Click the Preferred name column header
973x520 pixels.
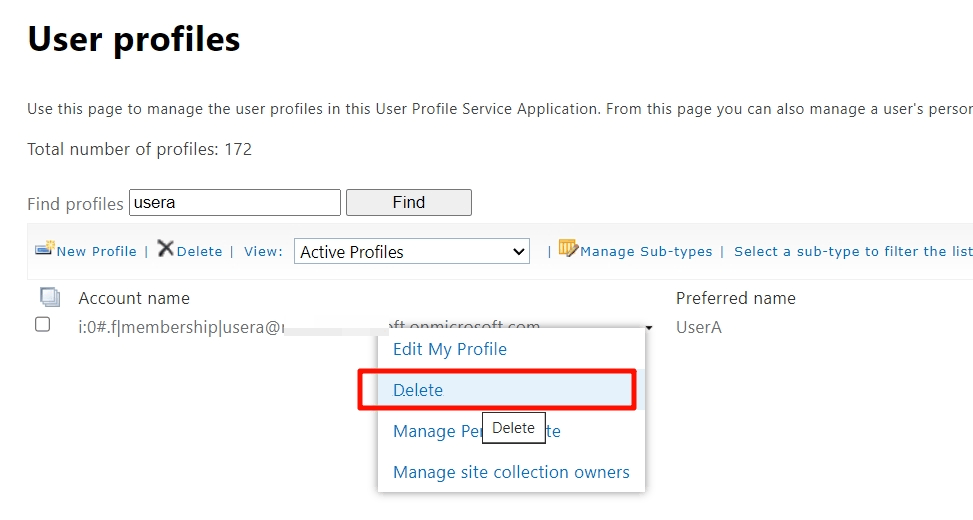coord(735,298)
